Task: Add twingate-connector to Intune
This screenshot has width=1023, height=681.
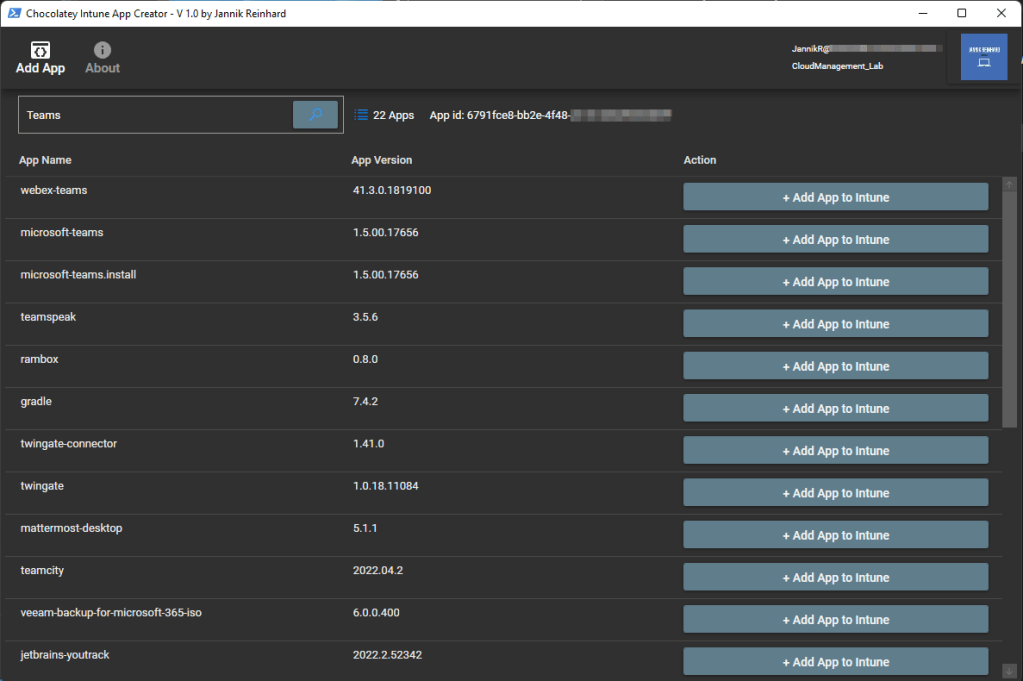Action: pyautogui.click(x=835, y=451)
